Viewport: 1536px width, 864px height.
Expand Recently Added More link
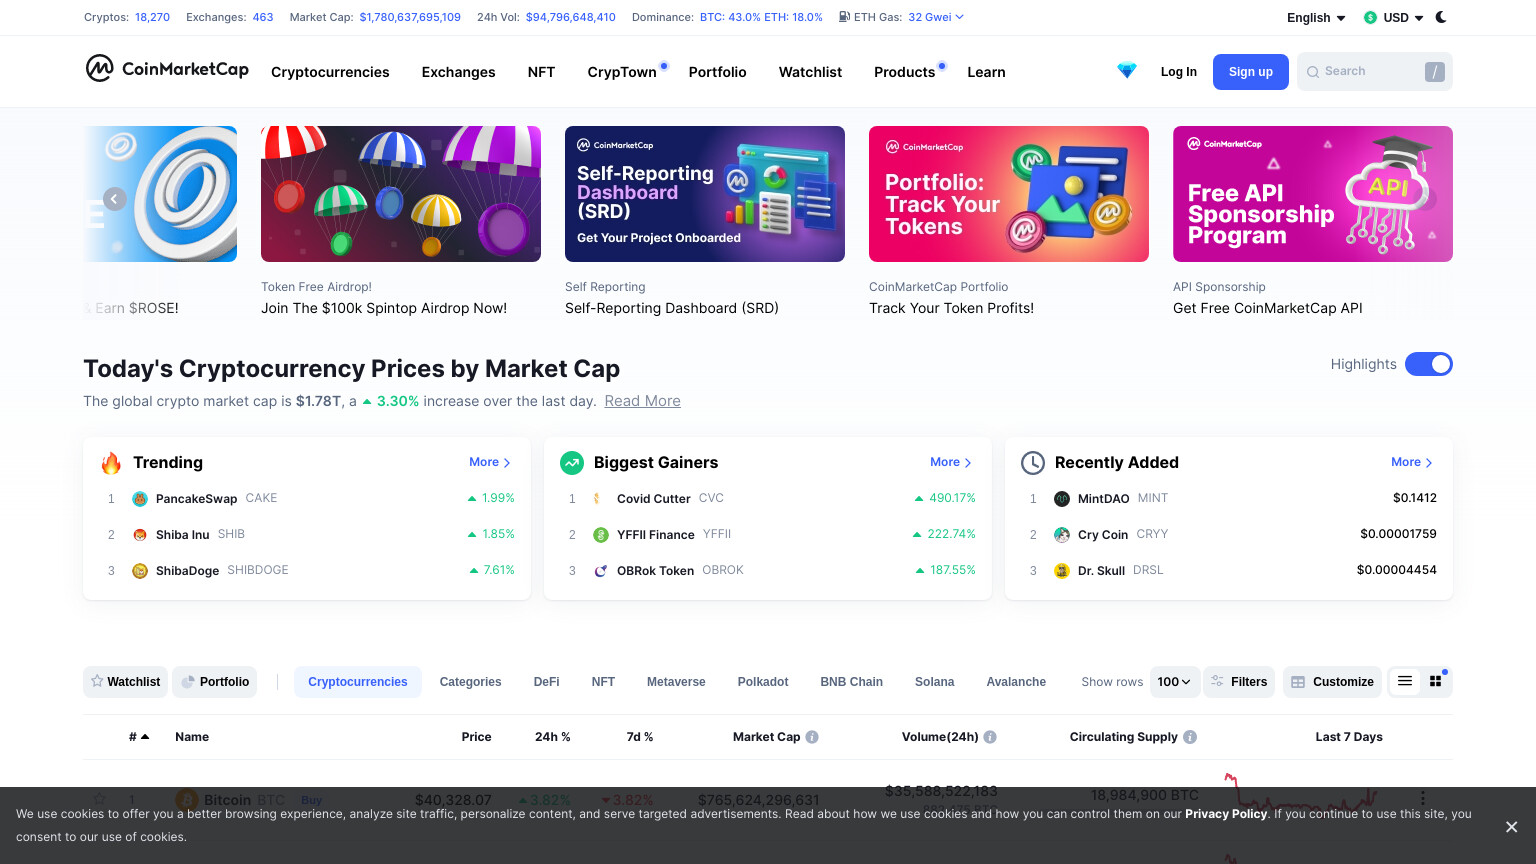point(1412,462)
